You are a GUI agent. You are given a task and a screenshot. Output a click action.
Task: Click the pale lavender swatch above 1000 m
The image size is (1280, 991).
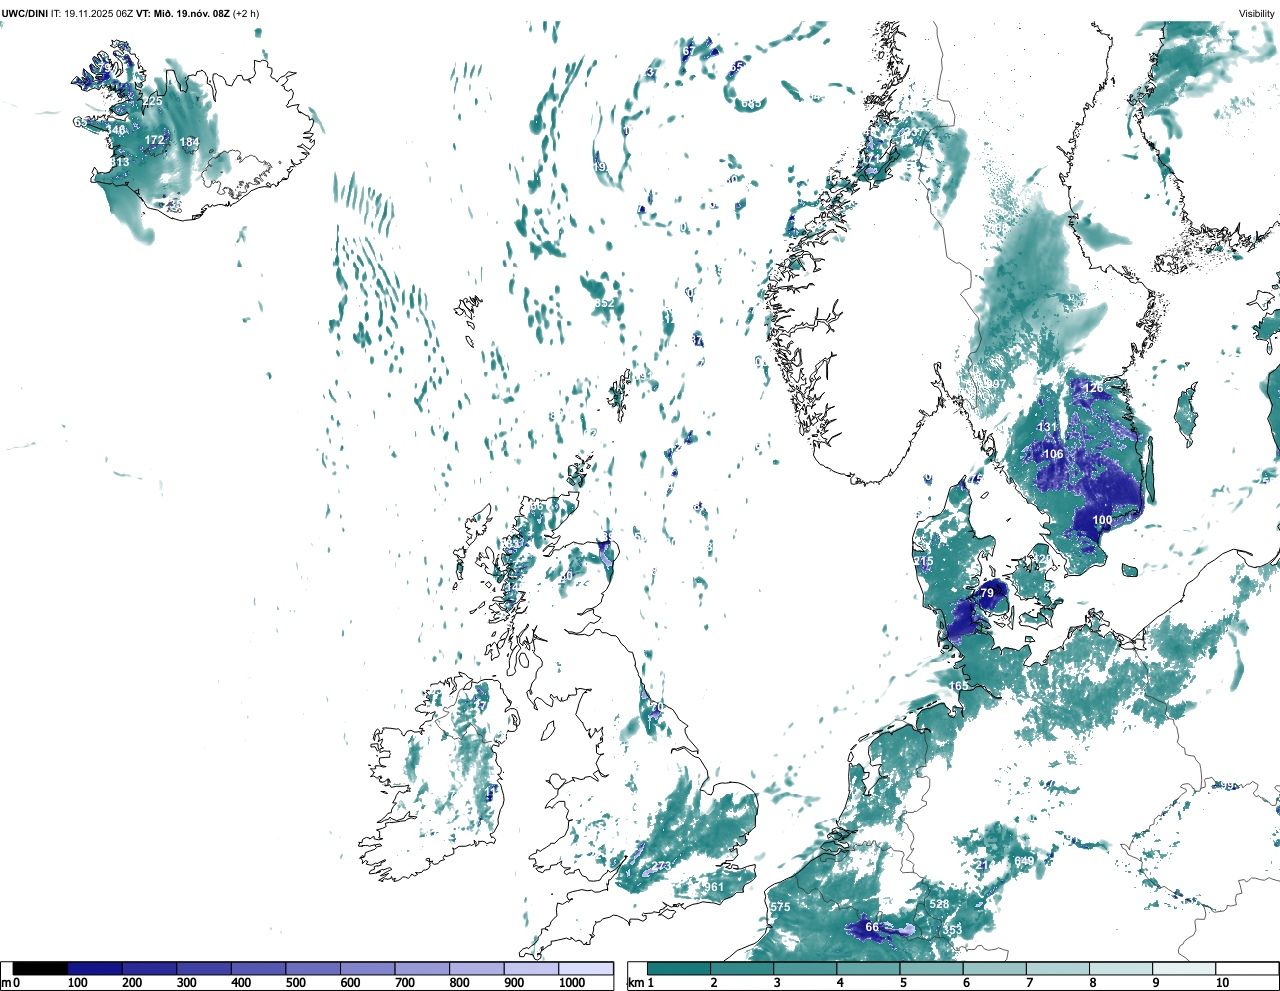[x=586, y=968]
